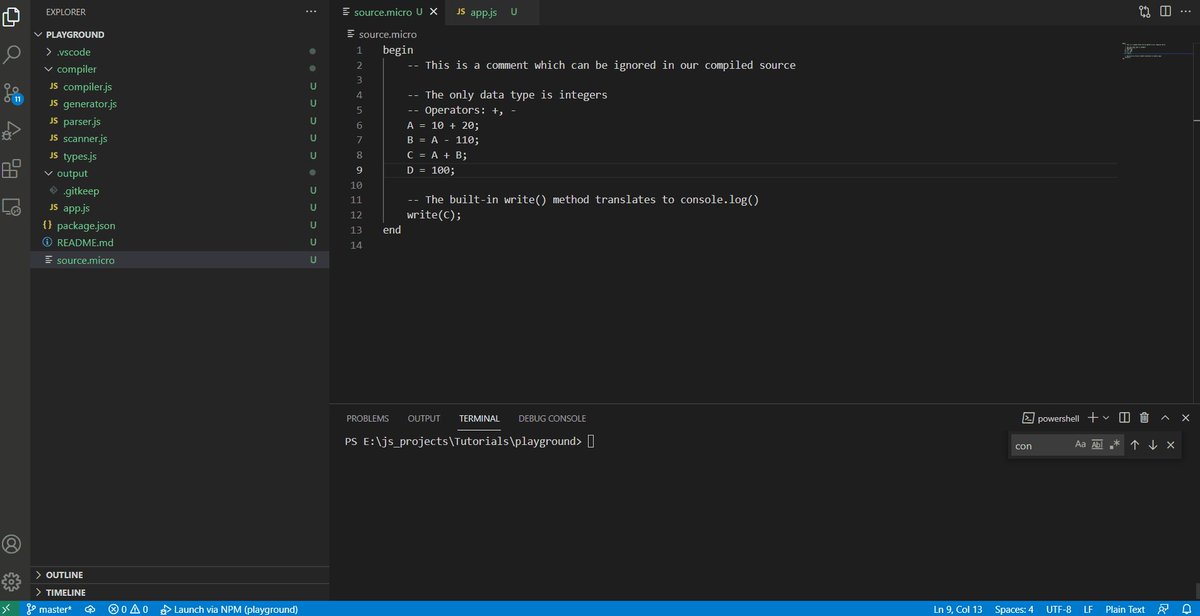1200x616 pixels.
Task: Toggle match case in terminal find
Action: tap(1080, 445)
